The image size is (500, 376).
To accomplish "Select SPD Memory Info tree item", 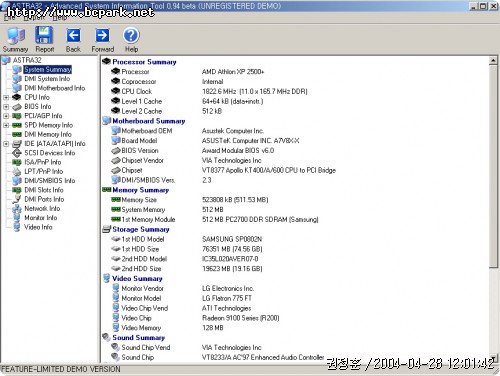I will click(48, 125).
